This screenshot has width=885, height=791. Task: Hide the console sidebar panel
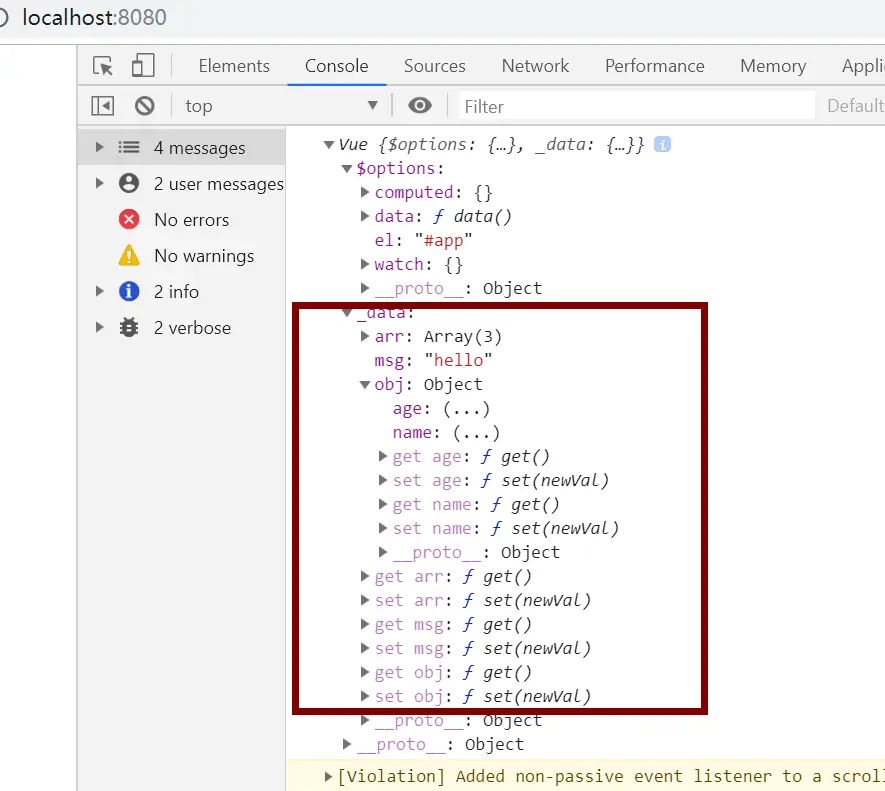coord(103,106)
